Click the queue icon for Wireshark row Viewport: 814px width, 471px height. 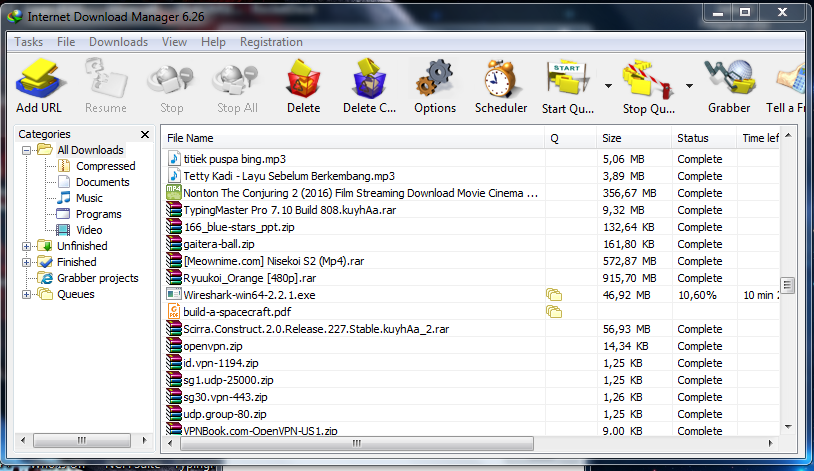tap(554, 295)
